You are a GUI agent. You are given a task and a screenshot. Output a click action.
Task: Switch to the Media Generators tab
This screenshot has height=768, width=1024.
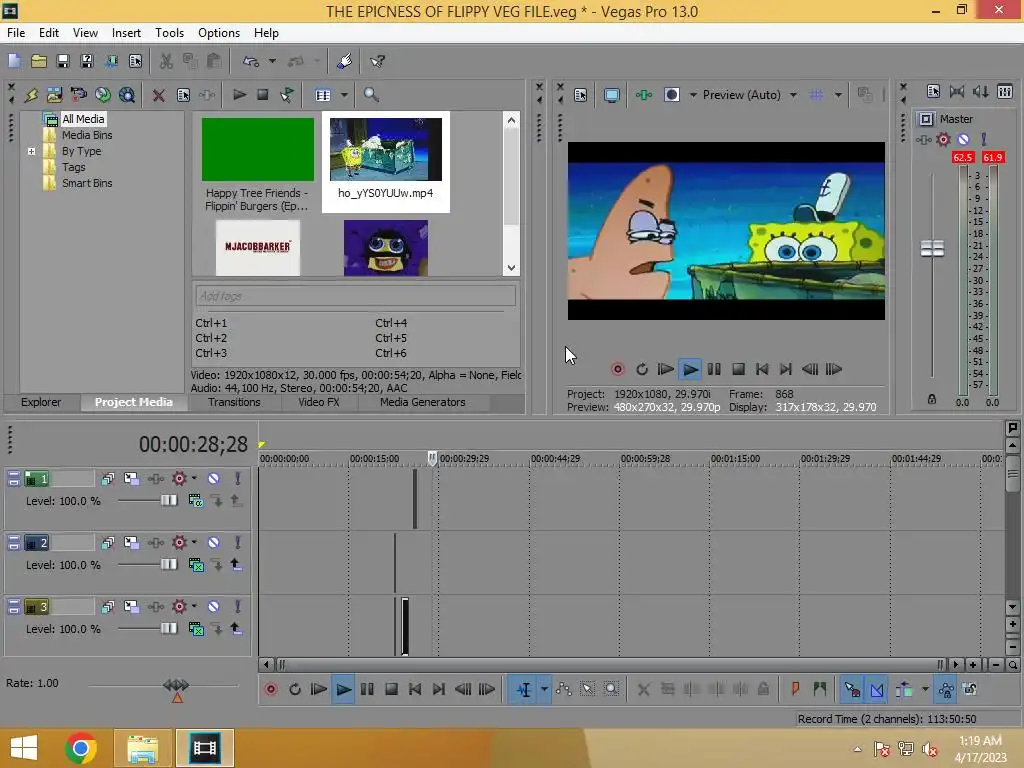(423, 402)
